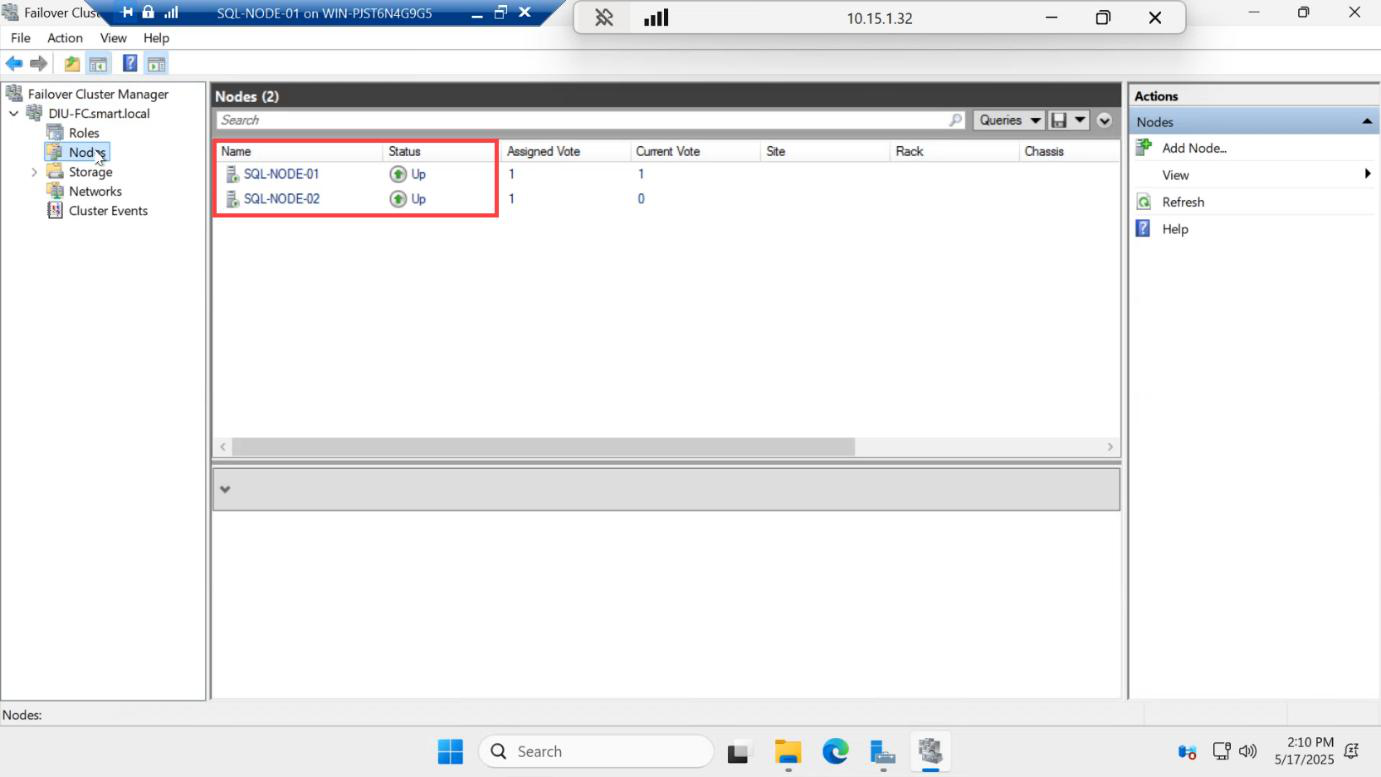1381x777 pixels.
Task: Open the View submenu in Actions pane
Action: [1254, 175]
